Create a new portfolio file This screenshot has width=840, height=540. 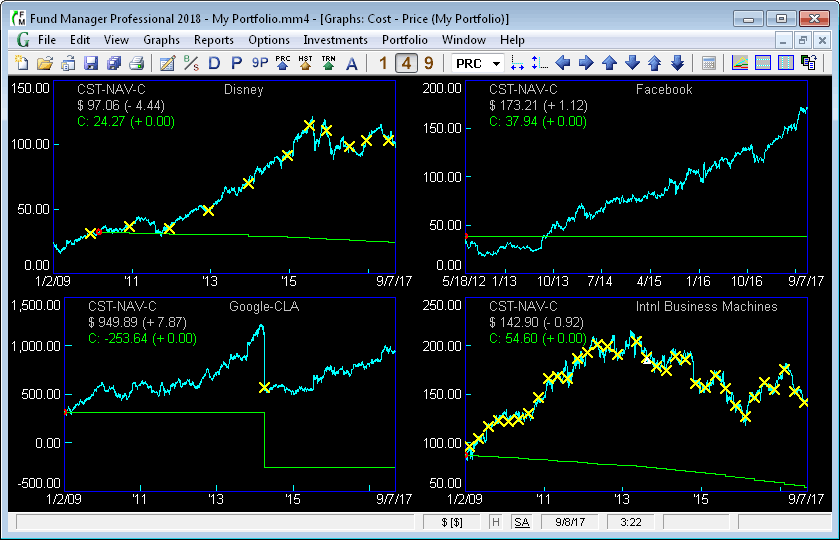click(x=21, y=63)
